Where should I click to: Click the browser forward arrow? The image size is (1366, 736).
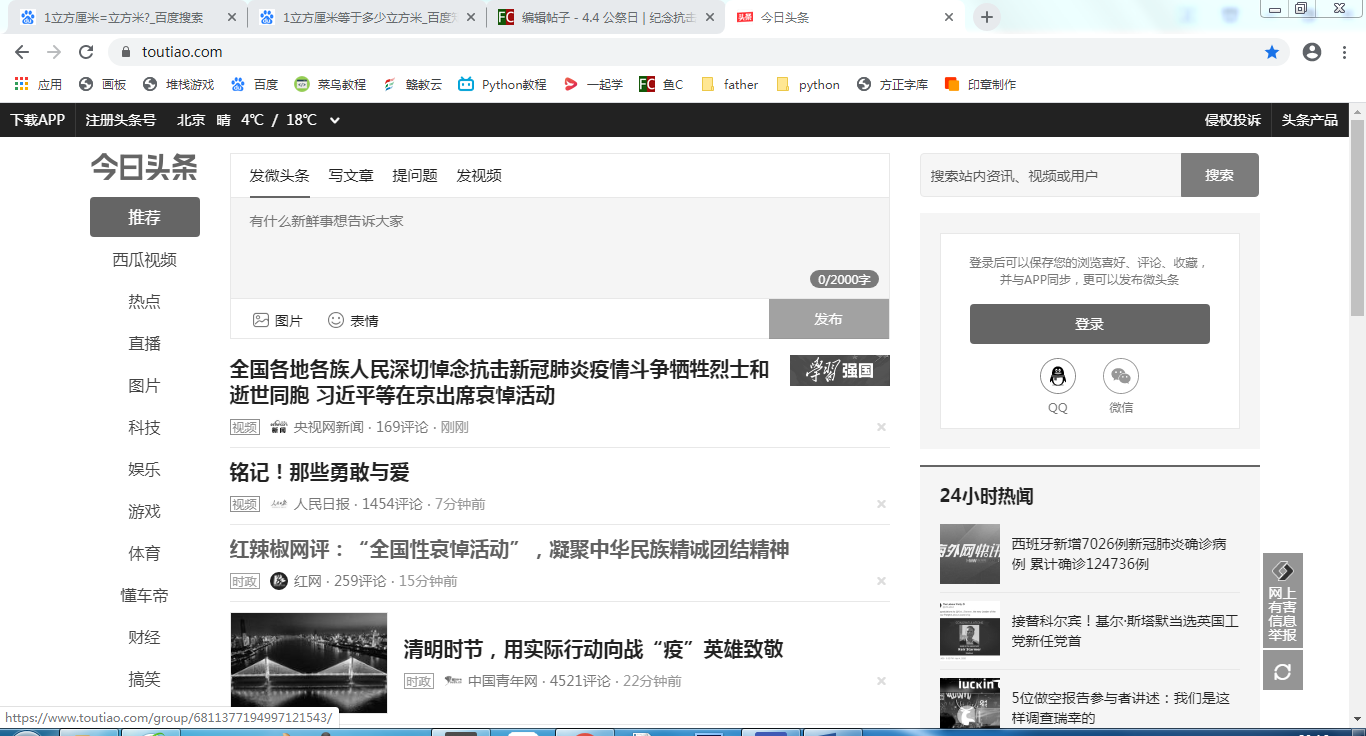click(54, 52)
